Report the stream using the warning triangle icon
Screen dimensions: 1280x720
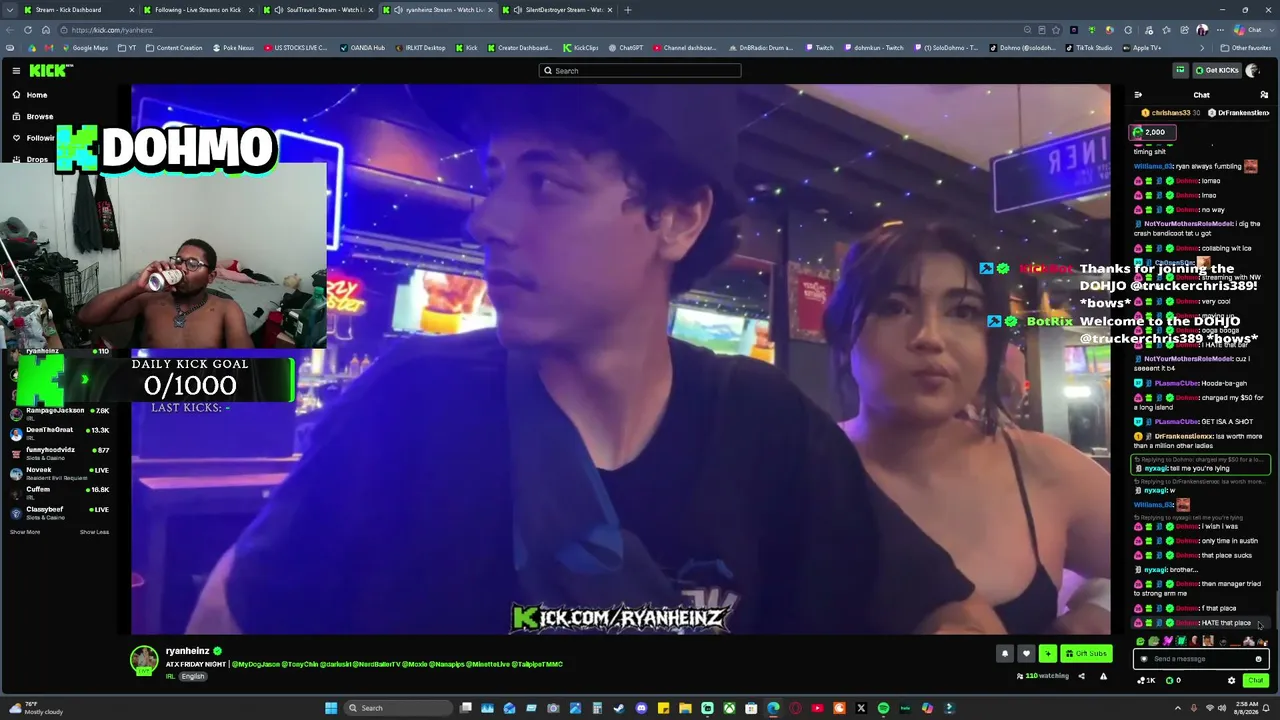1103,676
